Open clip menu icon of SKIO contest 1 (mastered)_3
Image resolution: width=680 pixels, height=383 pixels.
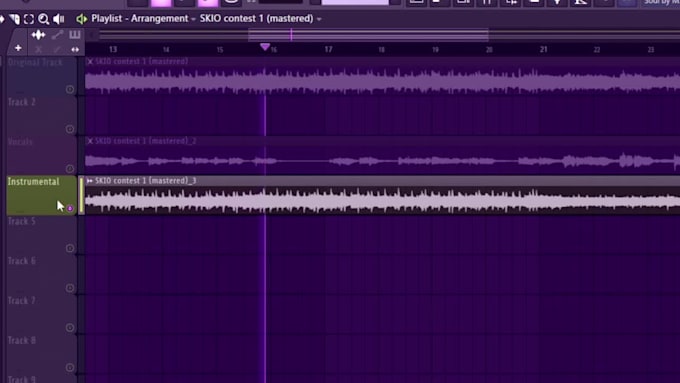[90, 180]
